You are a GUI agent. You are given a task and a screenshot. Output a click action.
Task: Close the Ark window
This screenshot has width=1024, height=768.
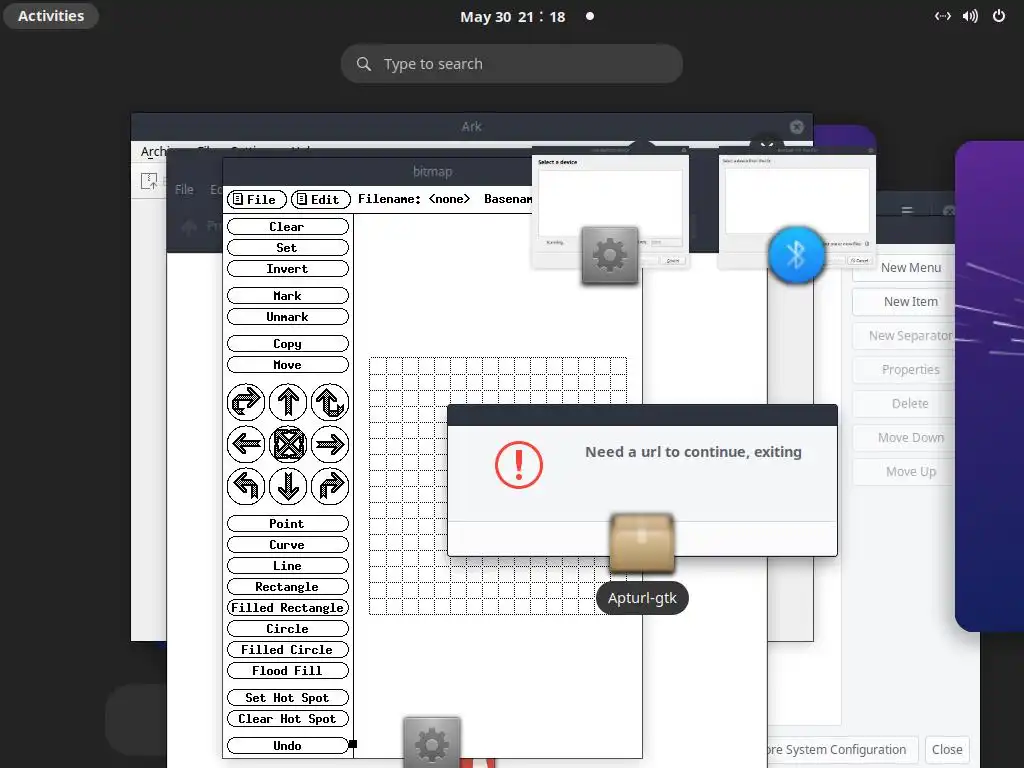[796, 127]
